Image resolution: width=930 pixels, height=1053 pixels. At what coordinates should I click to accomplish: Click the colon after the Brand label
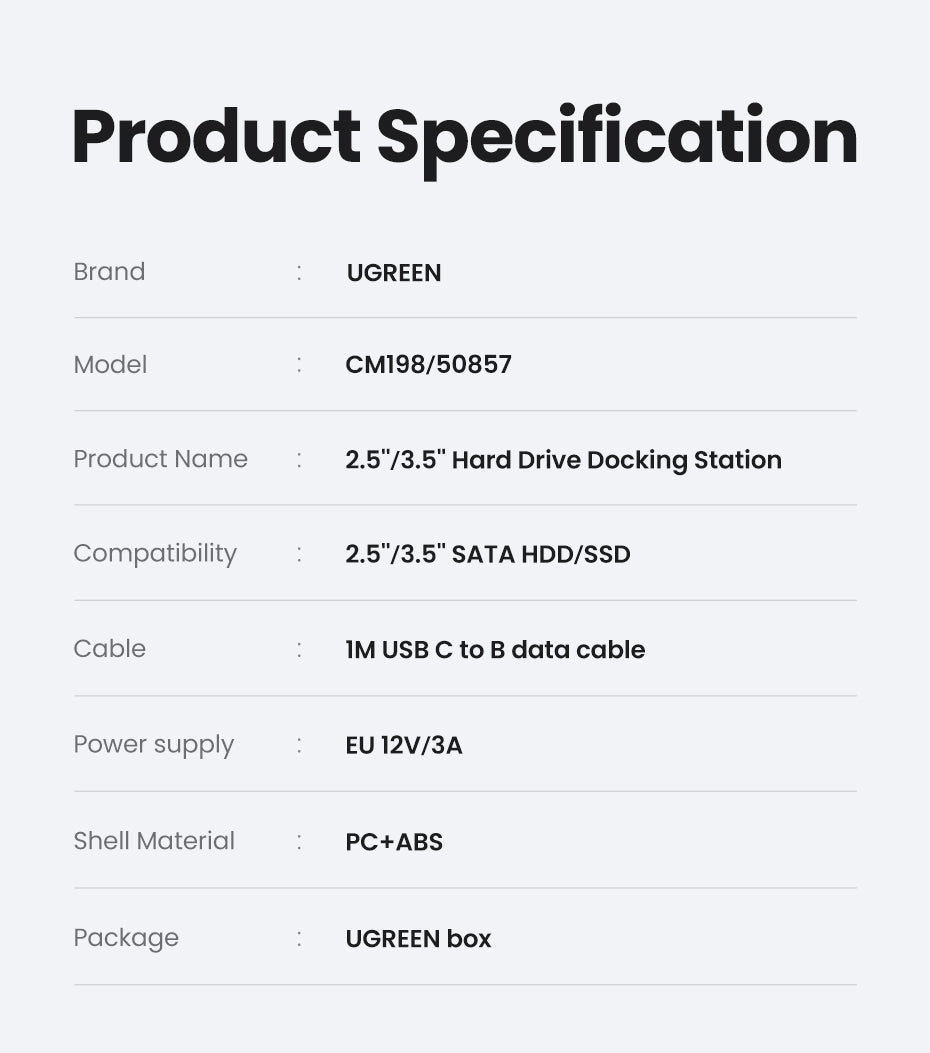pyautogui.click(x=299, y=273)
